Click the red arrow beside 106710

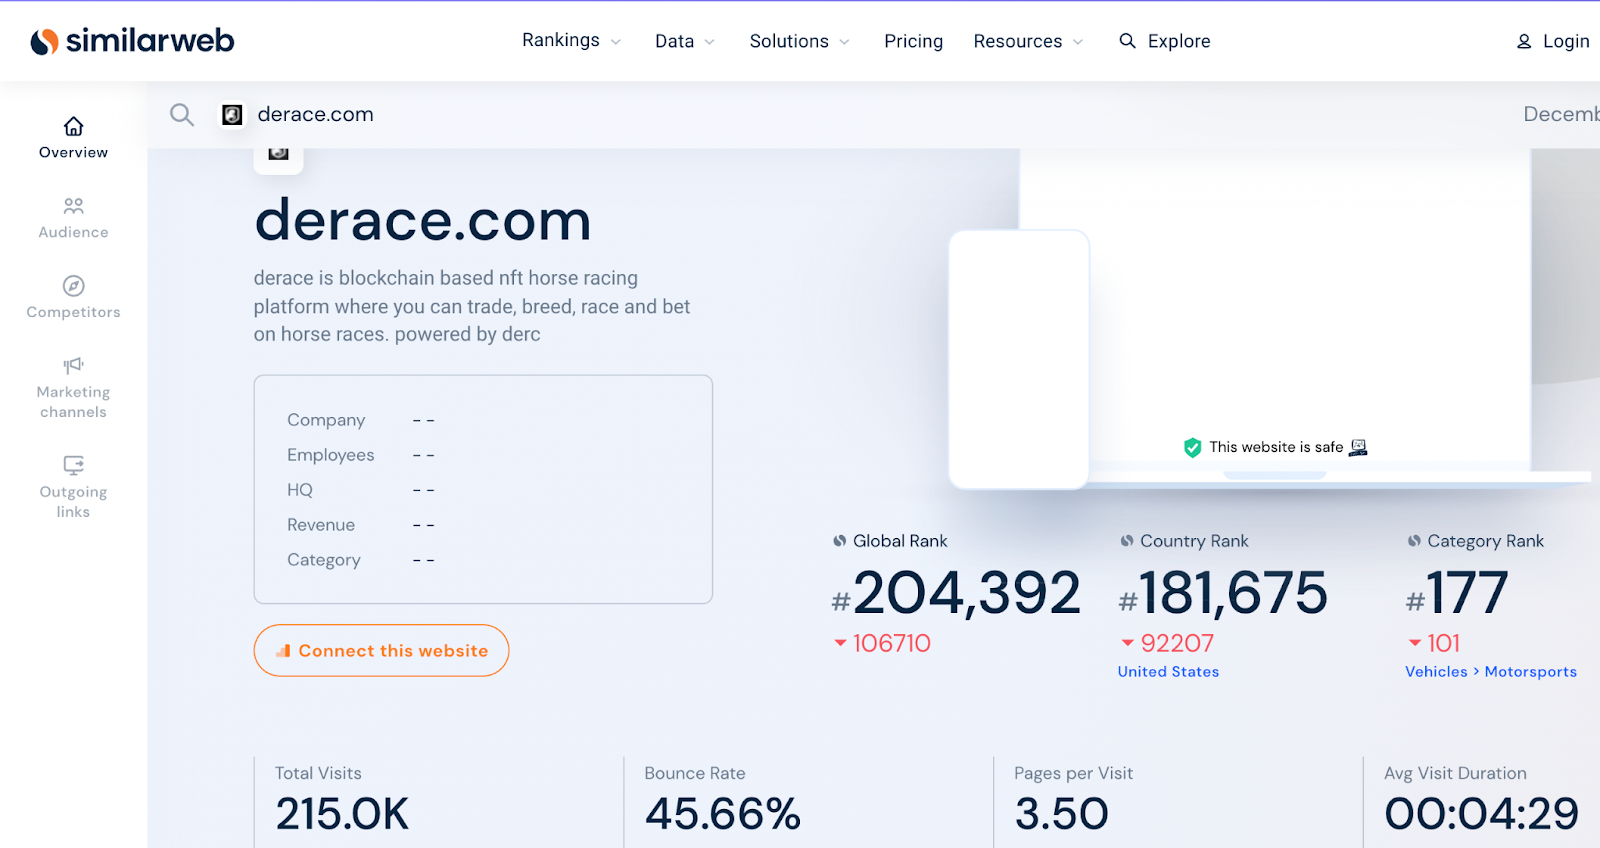(841, 643)
